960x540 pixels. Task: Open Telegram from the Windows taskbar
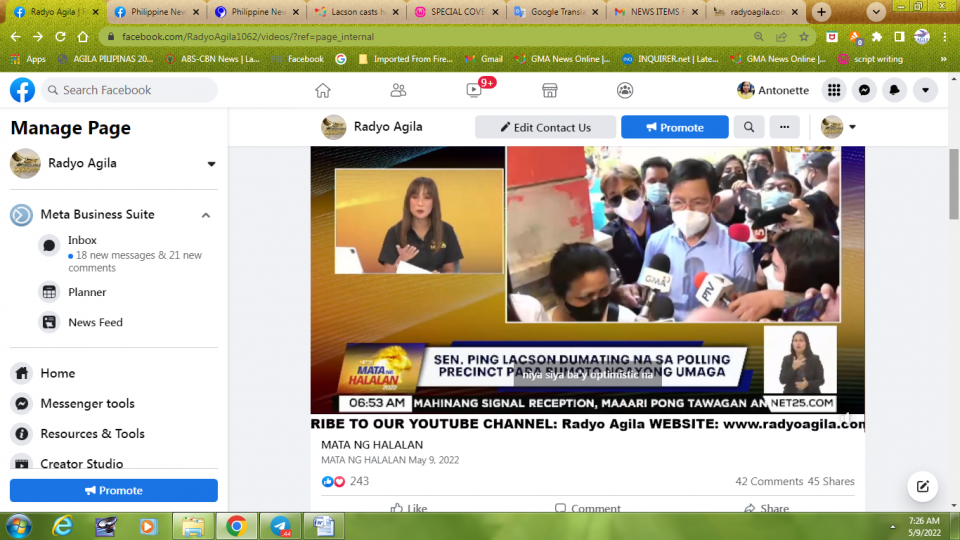(281, 525)
